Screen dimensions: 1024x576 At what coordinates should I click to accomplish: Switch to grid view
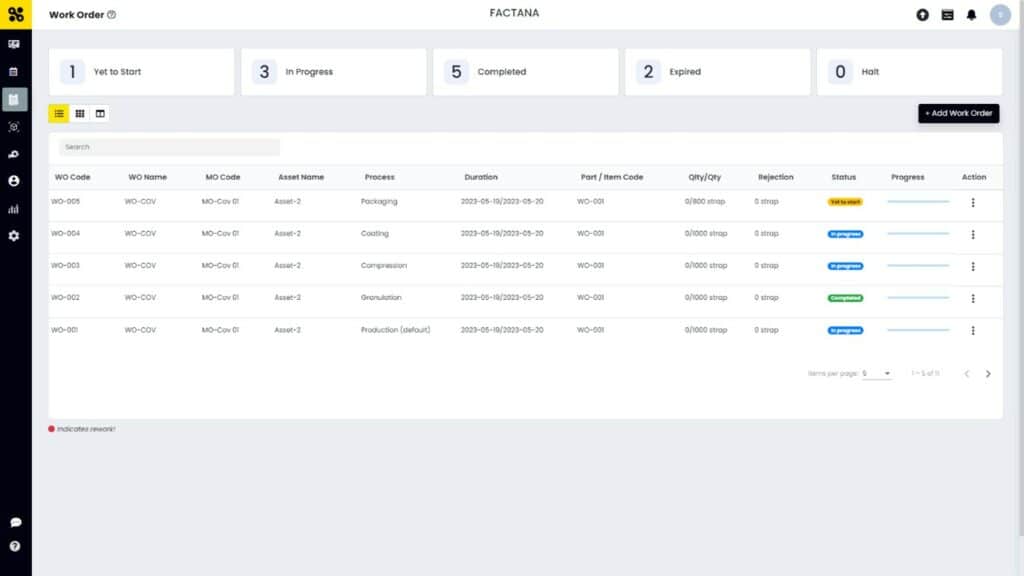(80, 114)
